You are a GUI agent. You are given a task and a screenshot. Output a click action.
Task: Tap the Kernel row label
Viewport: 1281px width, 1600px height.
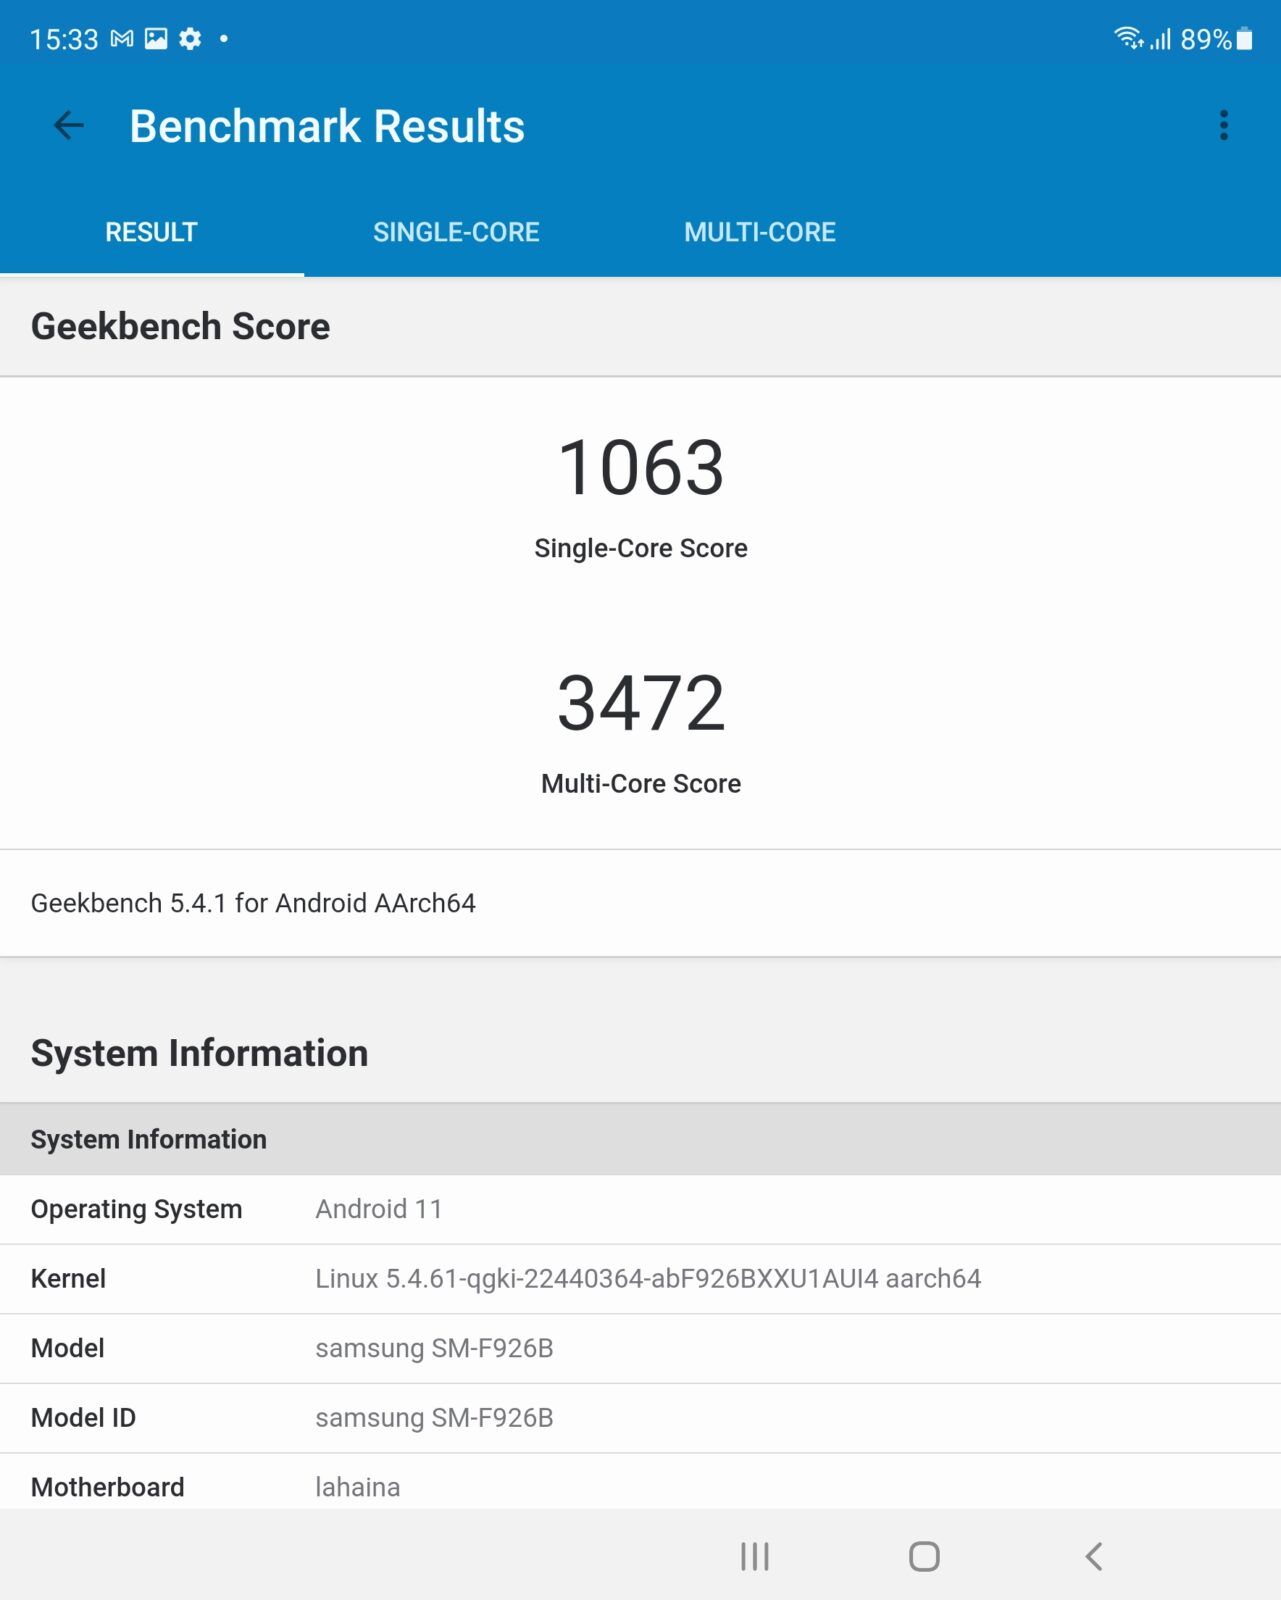coord(68,1279)
